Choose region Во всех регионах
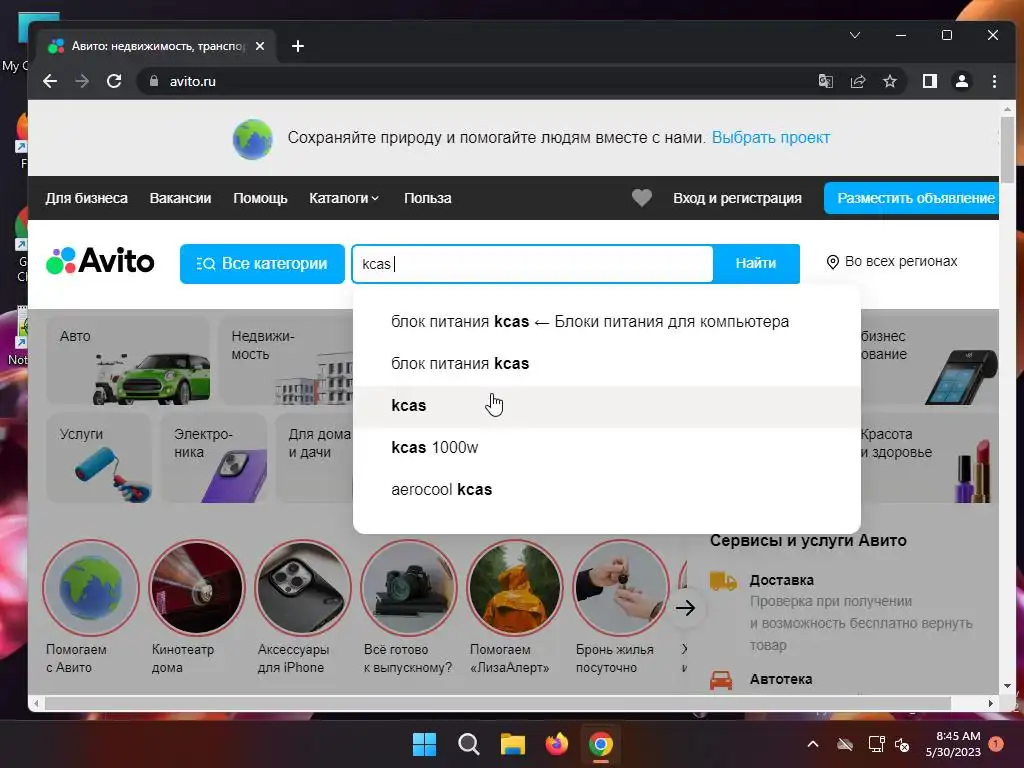Viewport: 1024px width, 768px height. tap(892, 262)
